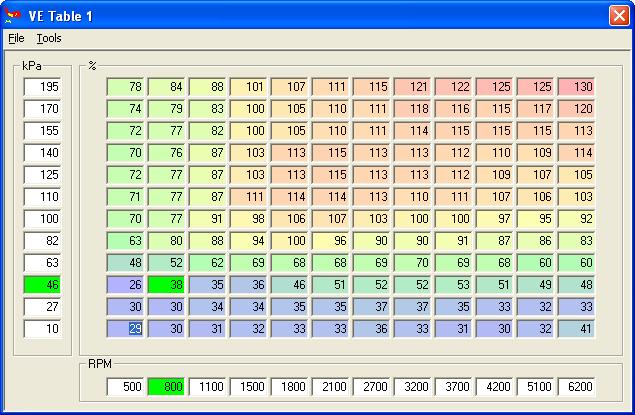Select the 6200 RPM axis field

pyautogui.click(x=577, y=385)
